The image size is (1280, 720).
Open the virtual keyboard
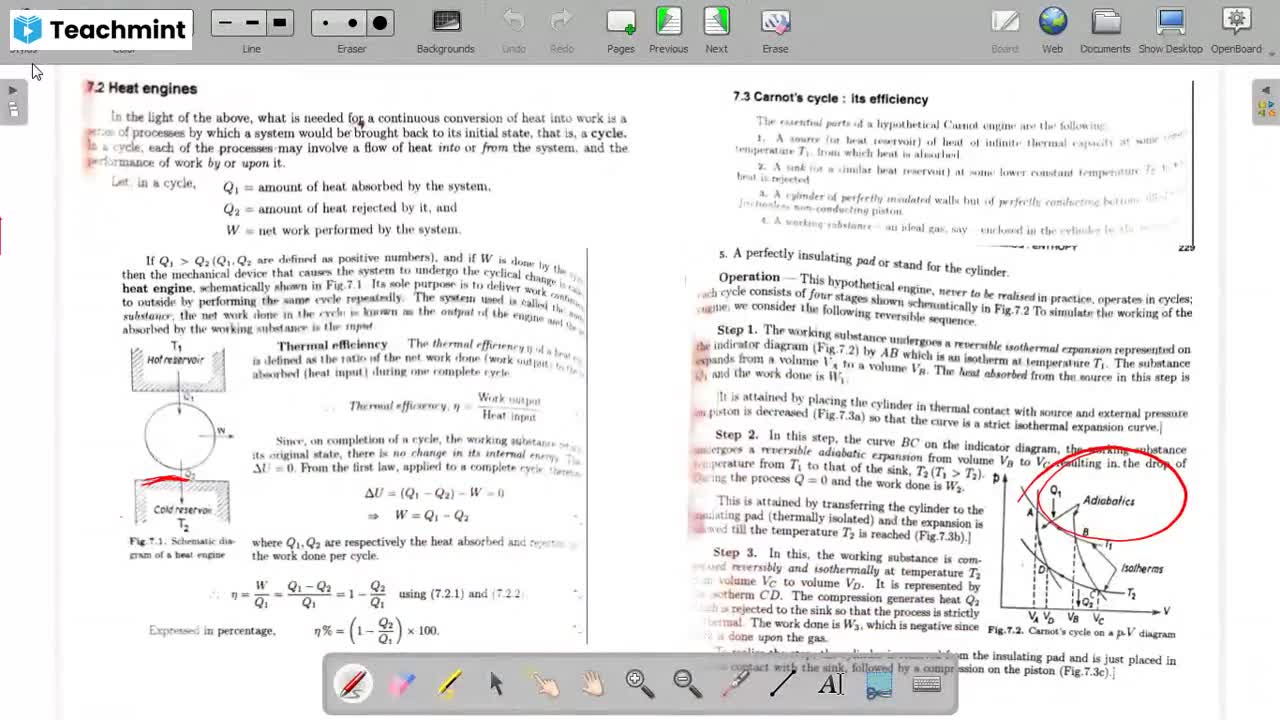927,684
